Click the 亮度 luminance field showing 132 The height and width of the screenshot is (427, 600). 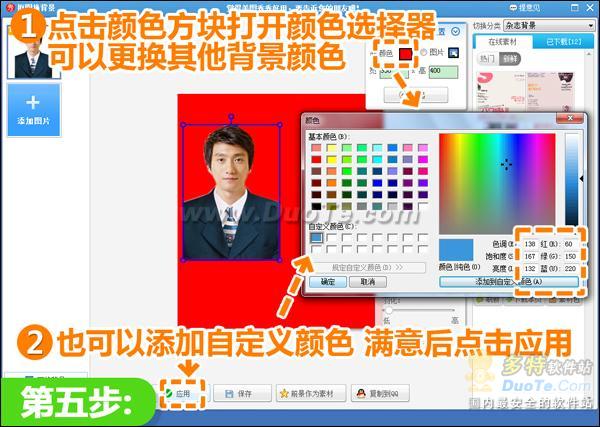pos(530,269)
